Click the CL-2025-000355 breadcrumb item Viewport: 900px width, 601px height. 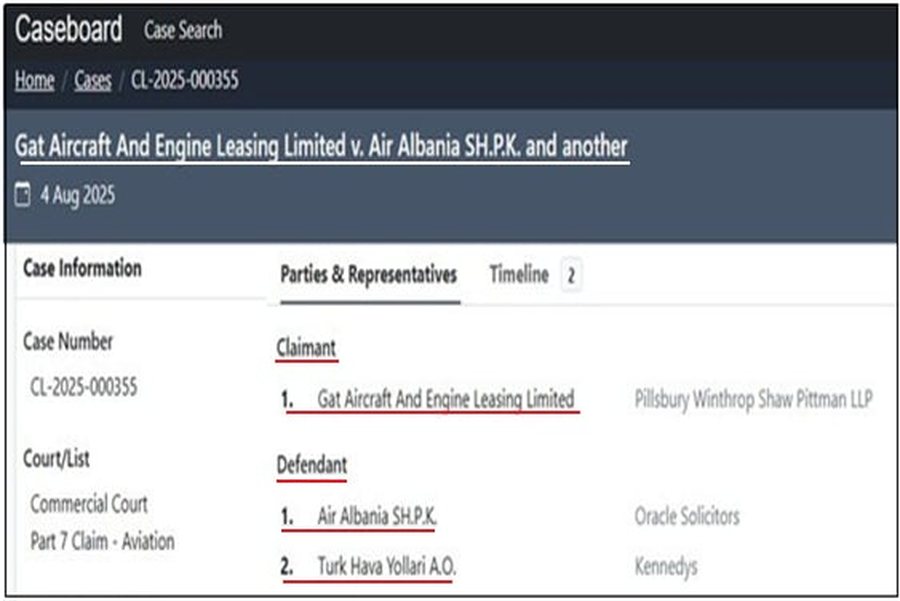pos(185,81)
